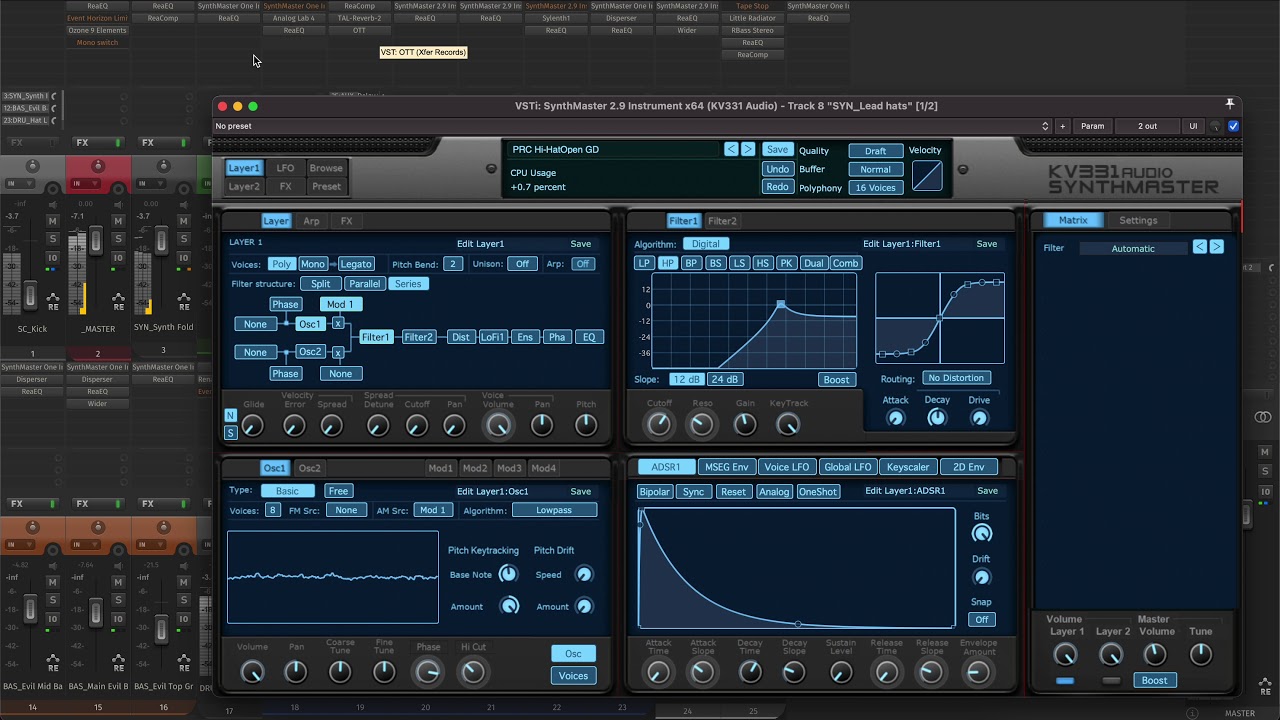Toggle the Arp Off button
Image resolution: width=1280 pixels, height=720 pixels.
point(582,264)
